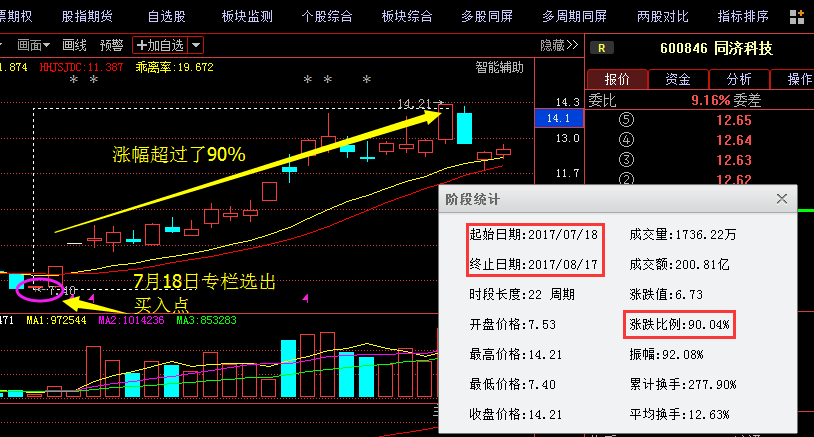Click the R badge beside stock code
The width and height of the screenshot is (814, 437).
601,47
